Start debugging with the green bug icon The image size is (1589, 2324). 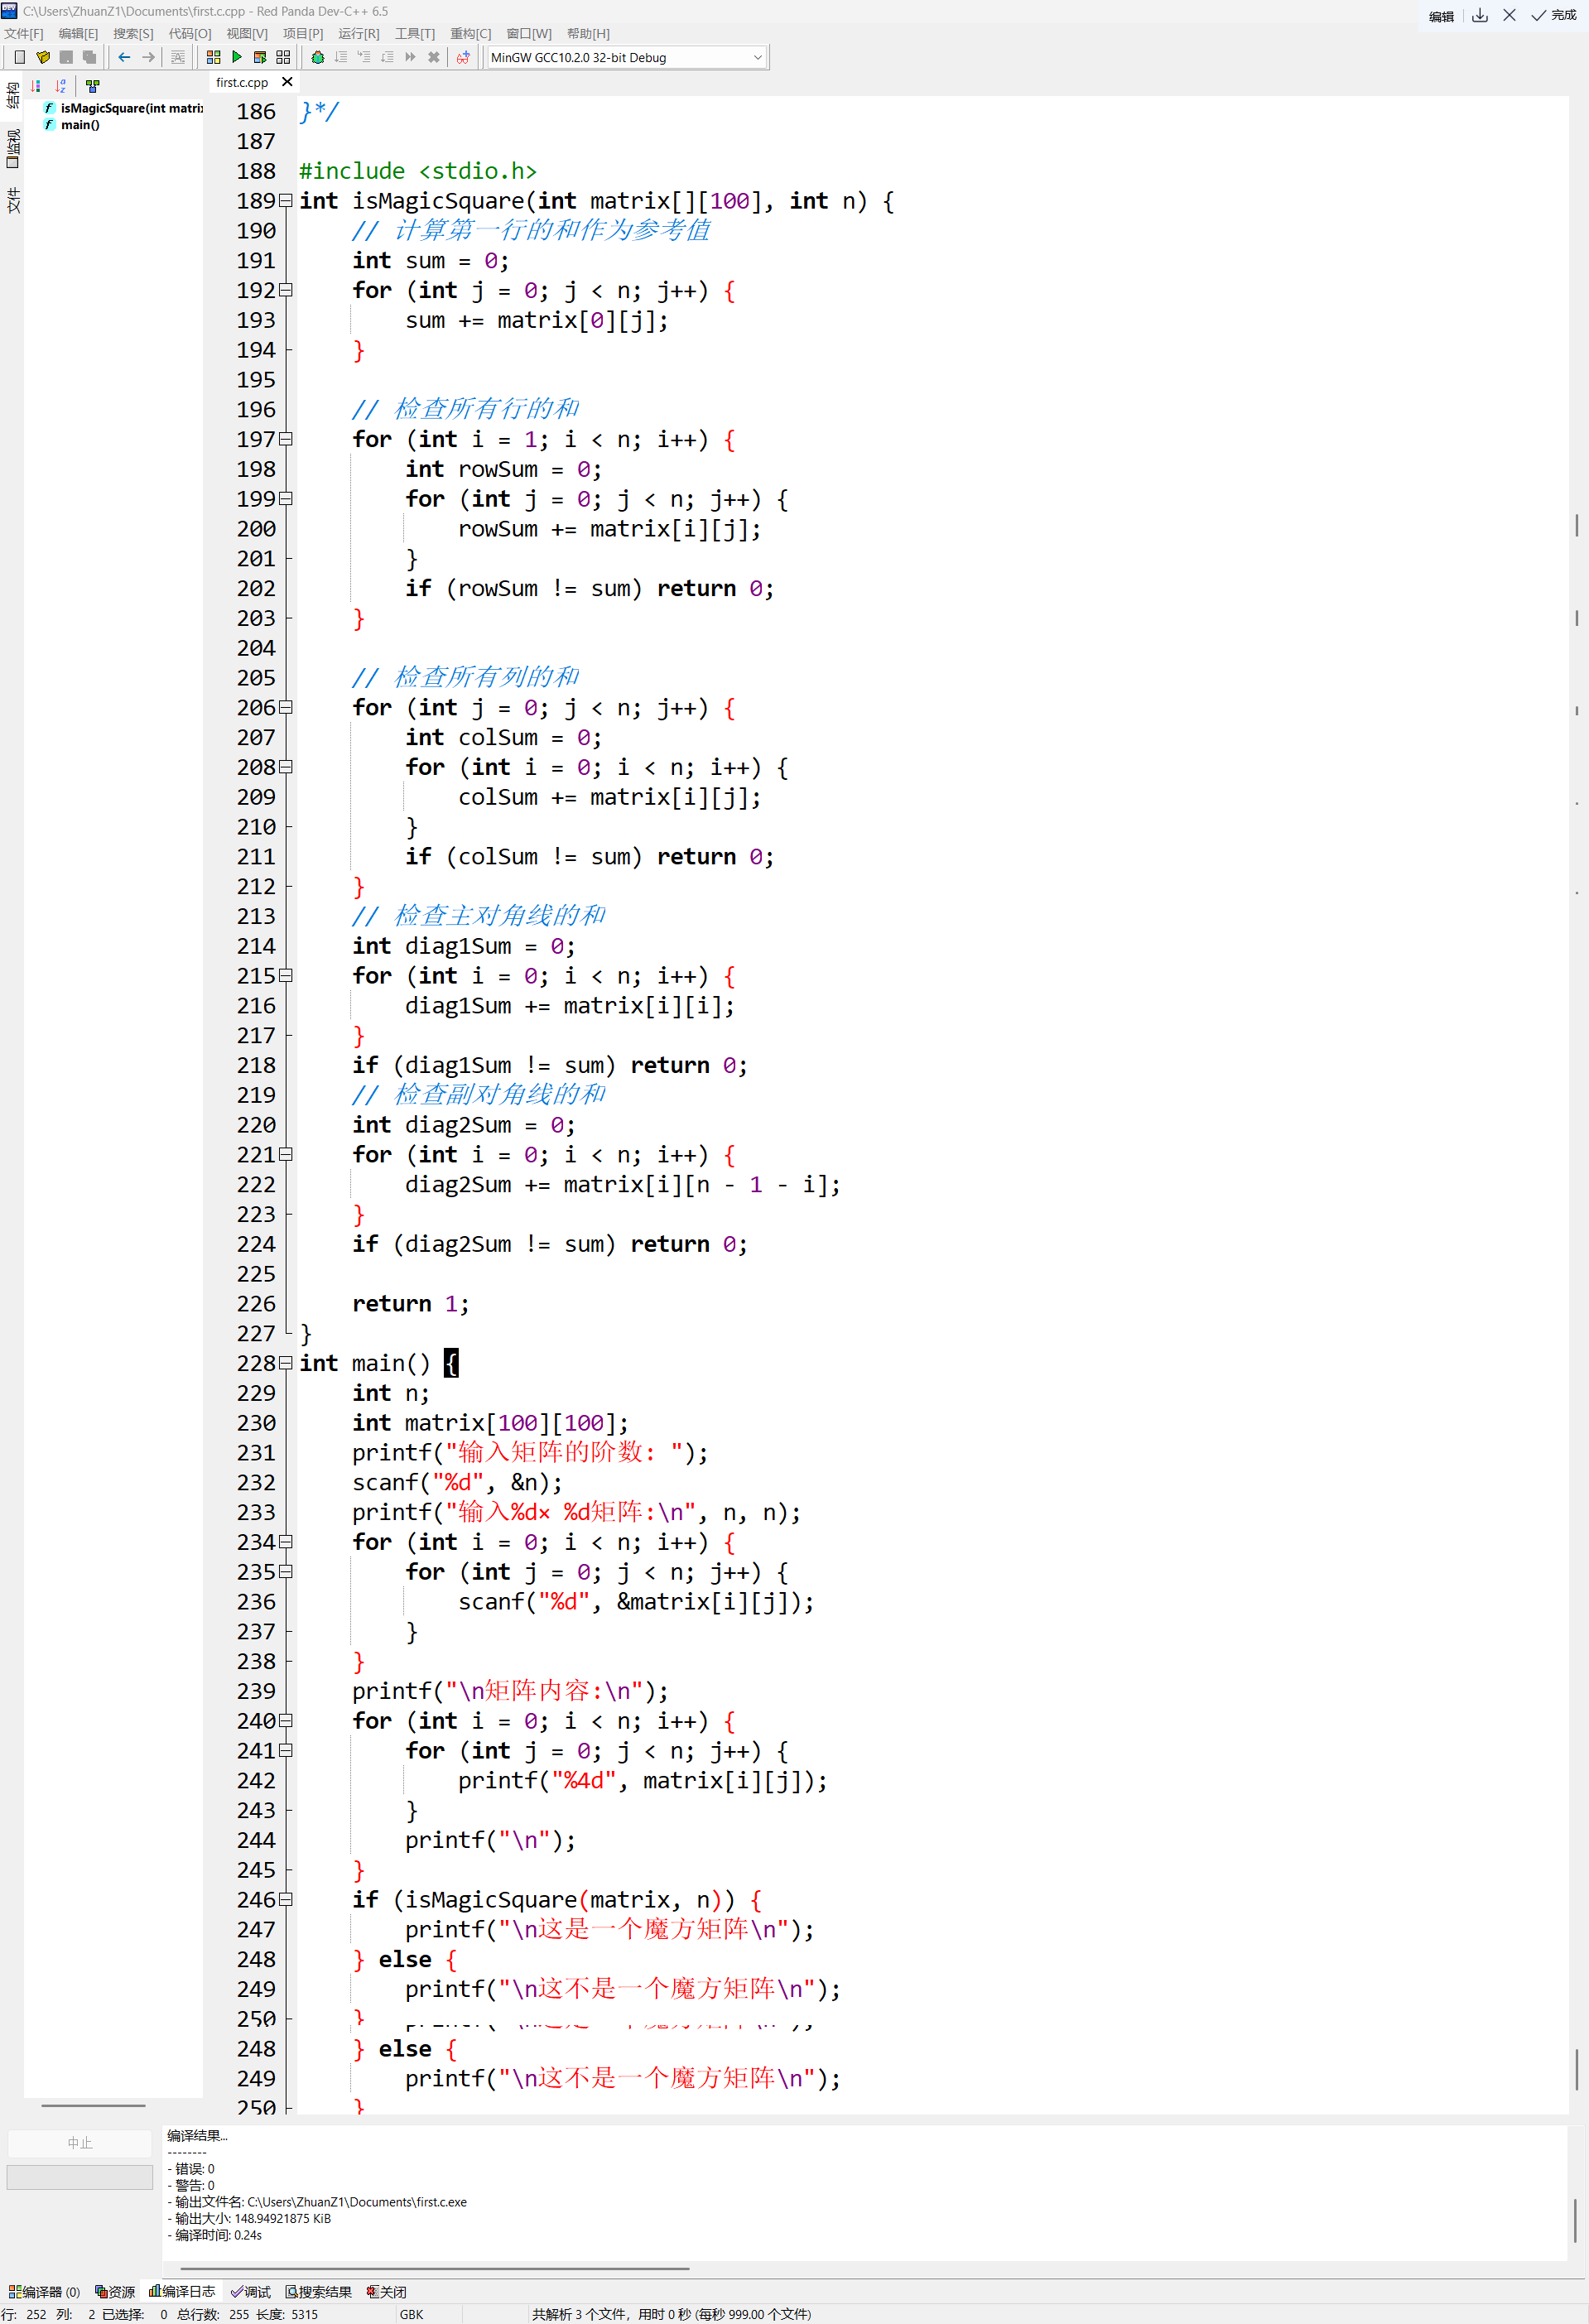point(318,57)
